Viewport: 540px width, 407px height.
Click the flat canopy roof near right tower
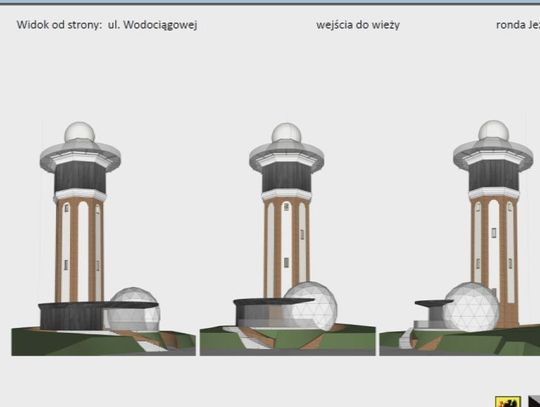point(434,302)
